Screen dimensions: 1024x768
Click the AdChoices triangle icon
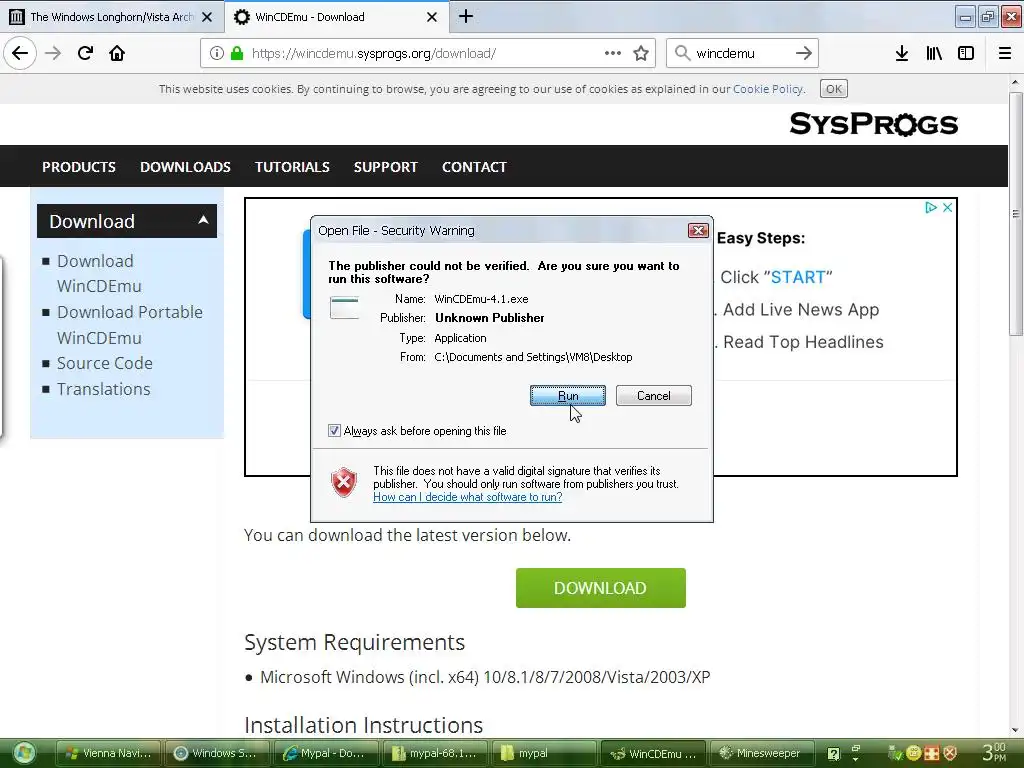(x=931, y=207)
